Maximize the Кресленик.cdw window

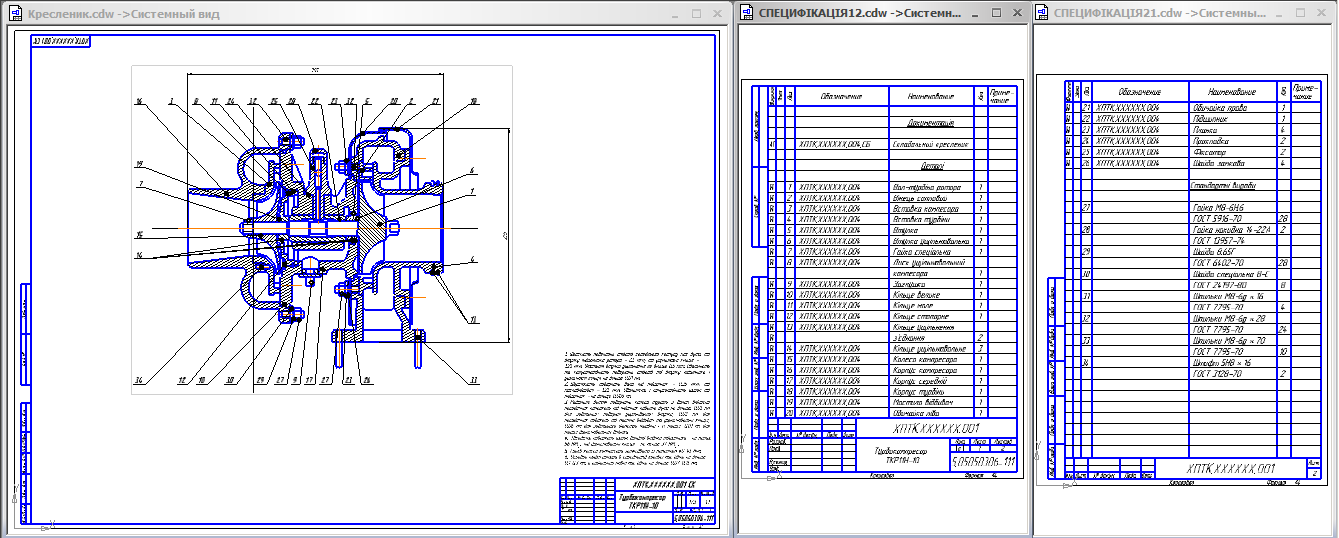click(696, 14)
